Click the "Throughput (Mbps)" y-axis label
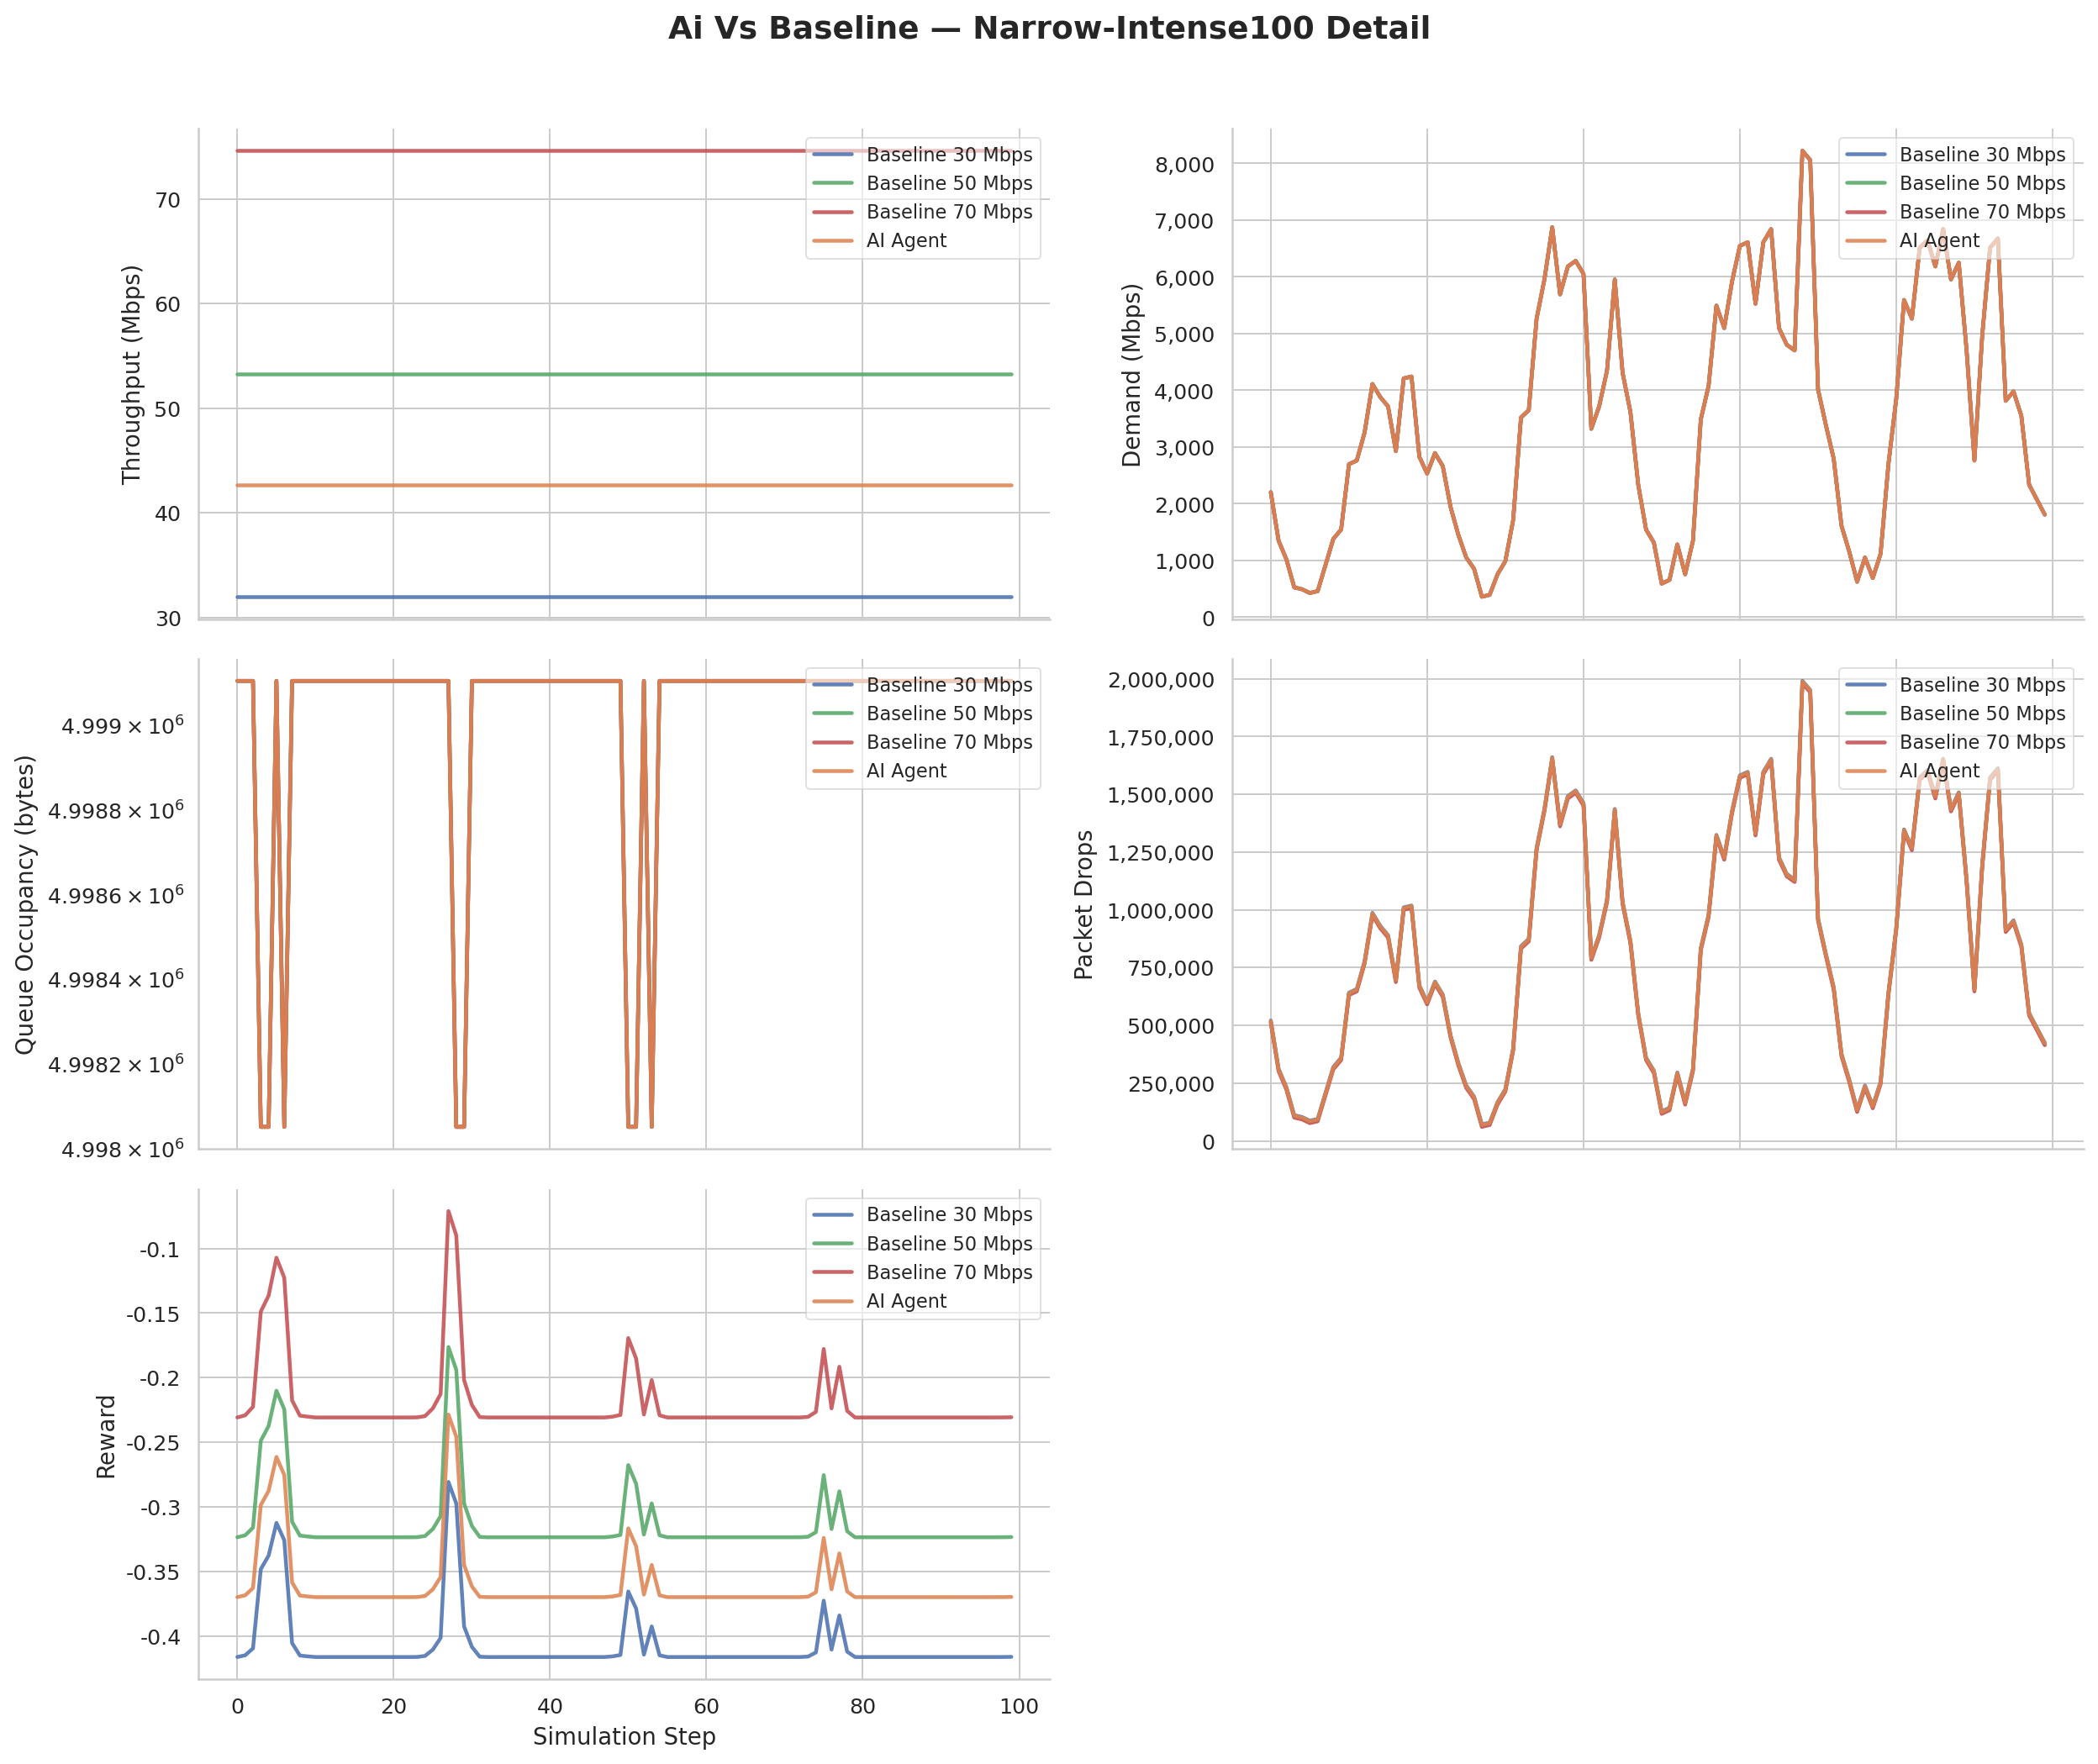Image resolution: width=2098 pixels, height=1764 pixels. coord(131,374)
